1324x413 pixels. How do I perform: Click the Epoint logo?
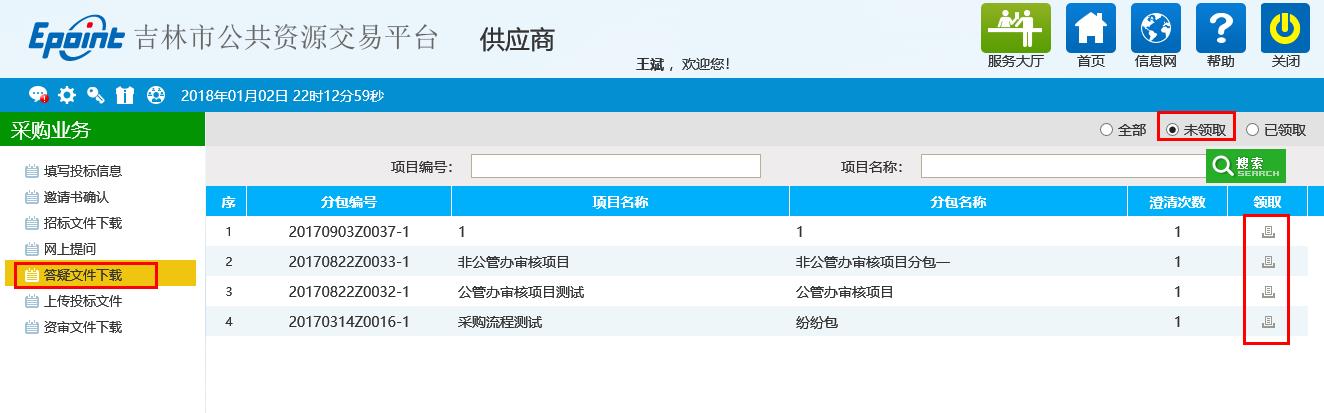coord(76,40)
